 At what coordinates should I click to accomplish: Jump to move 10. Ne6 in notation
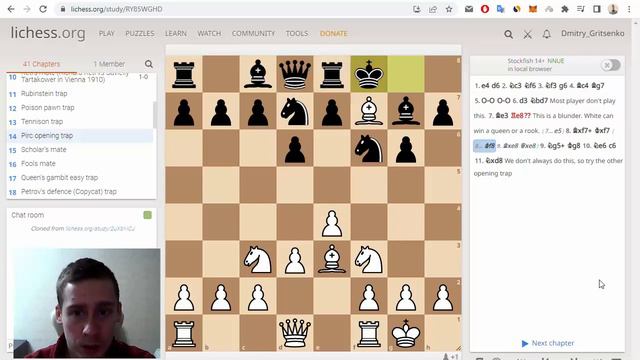pyautogui.click(x=601, y=146)
